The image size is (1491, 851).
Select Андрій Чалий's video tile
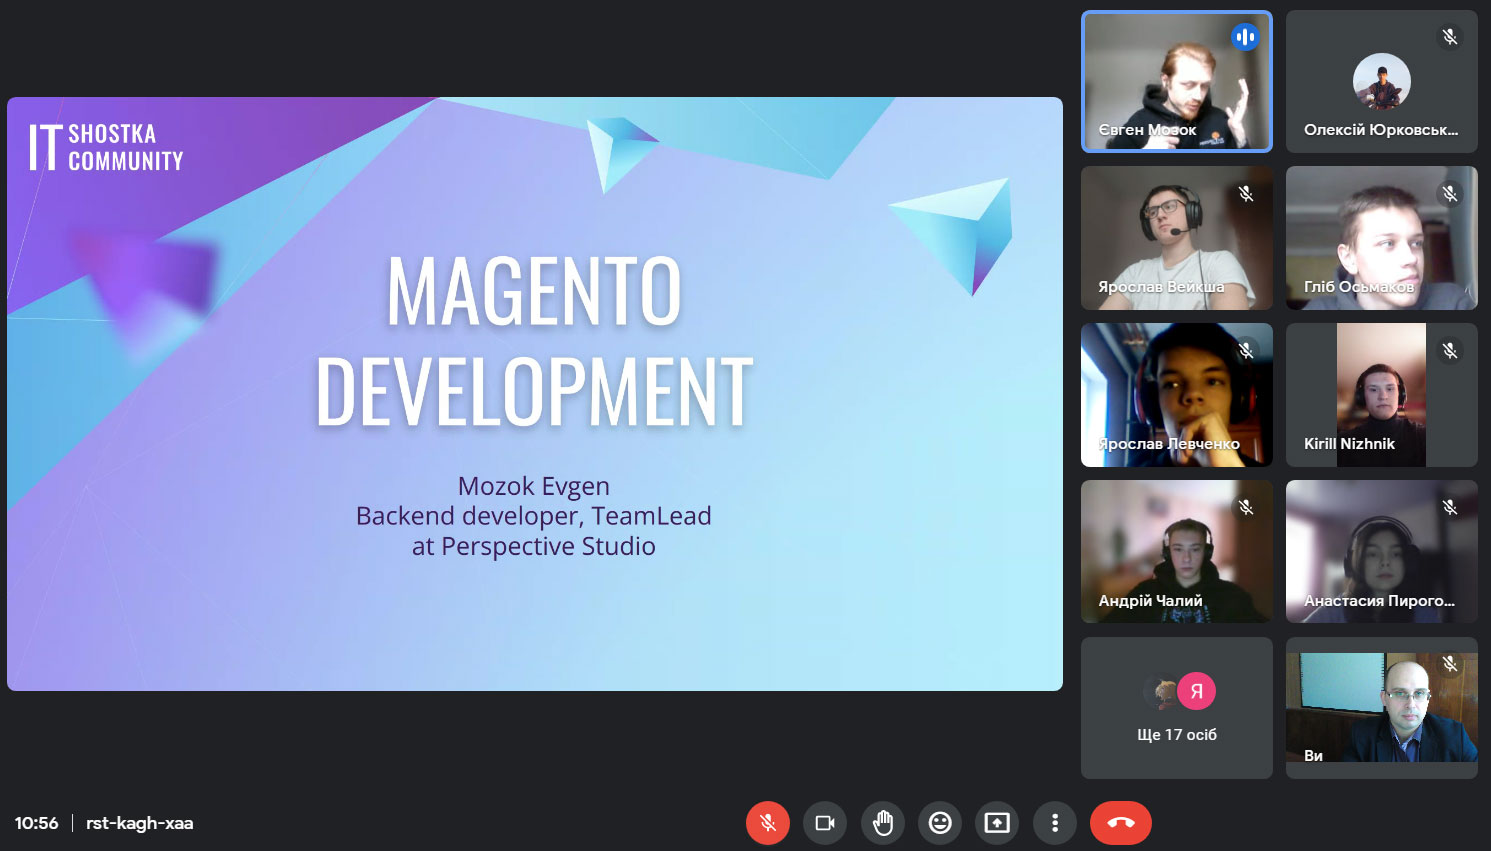tap(1177, 552)
